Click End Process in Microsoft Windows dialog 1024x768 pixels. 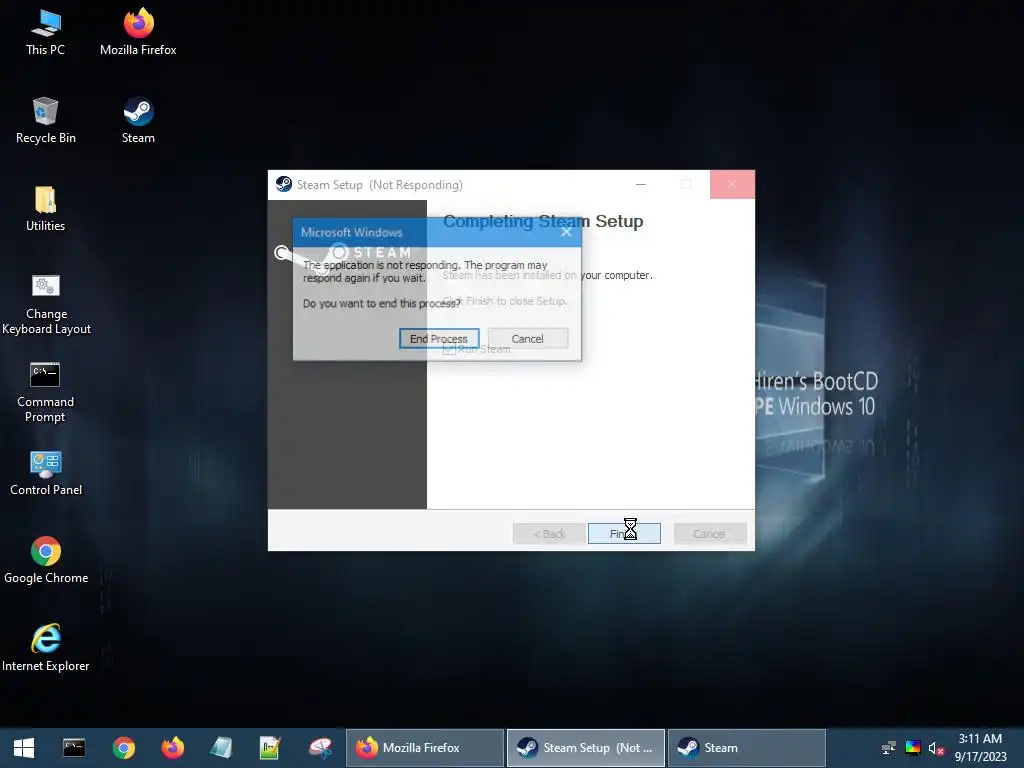[x=439, y=338]
